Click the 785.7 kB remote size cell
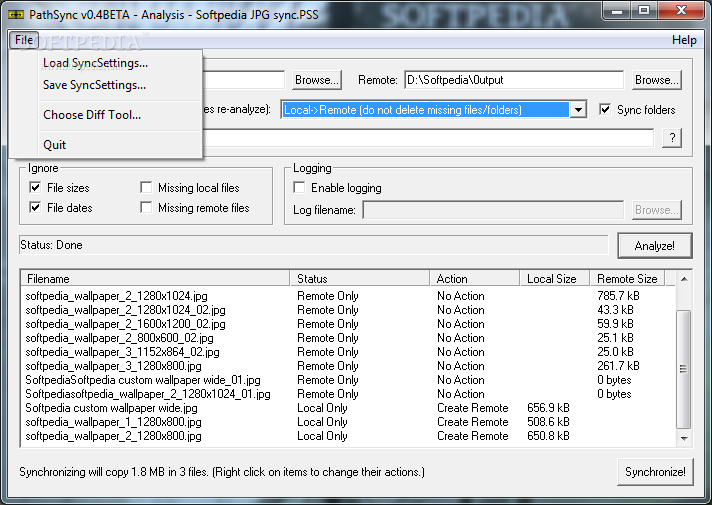This screenshot has height=505, width=712. coord(618,296)
